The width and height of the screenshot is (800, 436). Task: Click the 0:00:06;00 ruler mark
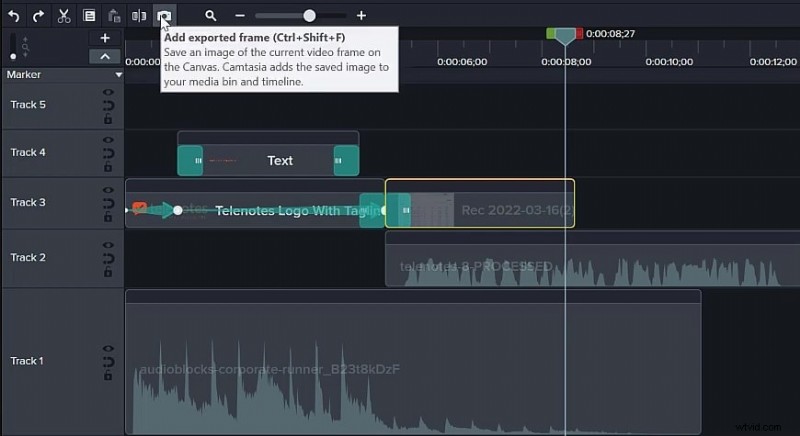(x=462, y=62)
